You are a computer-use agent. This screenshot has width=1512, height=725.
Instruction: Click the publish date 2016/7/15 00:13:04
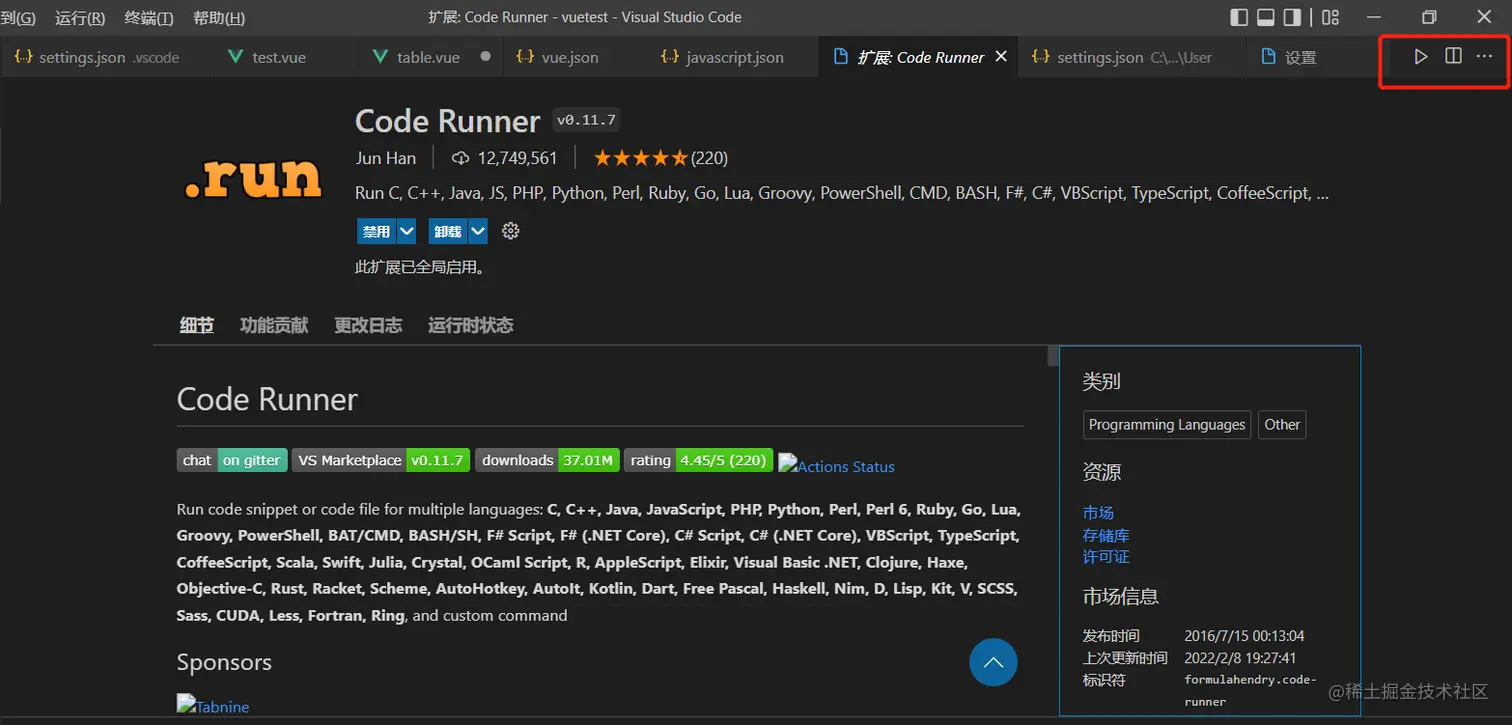tap(1244, 636)
